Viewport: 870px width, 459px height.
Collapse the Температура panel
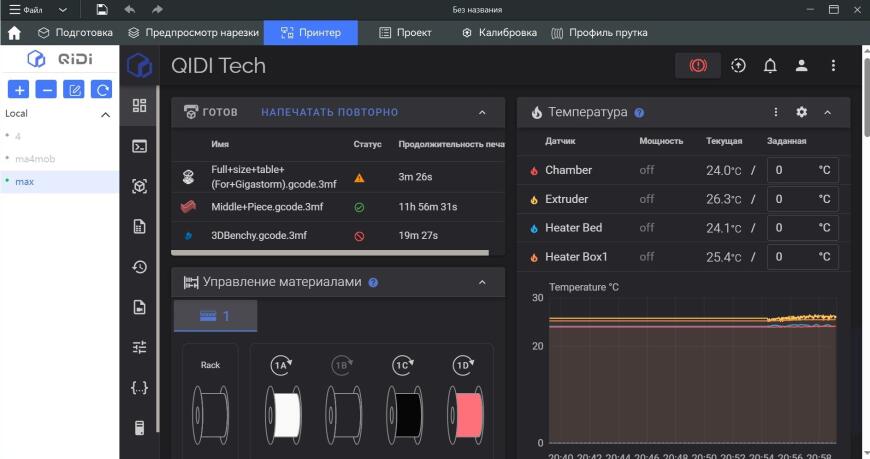tap(827, 112)
